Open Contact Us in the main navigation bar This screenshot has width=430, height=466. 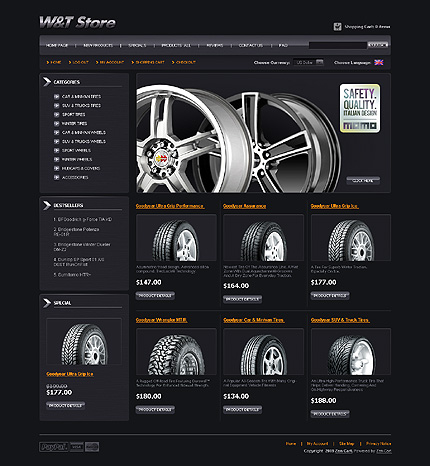[251, 45]
